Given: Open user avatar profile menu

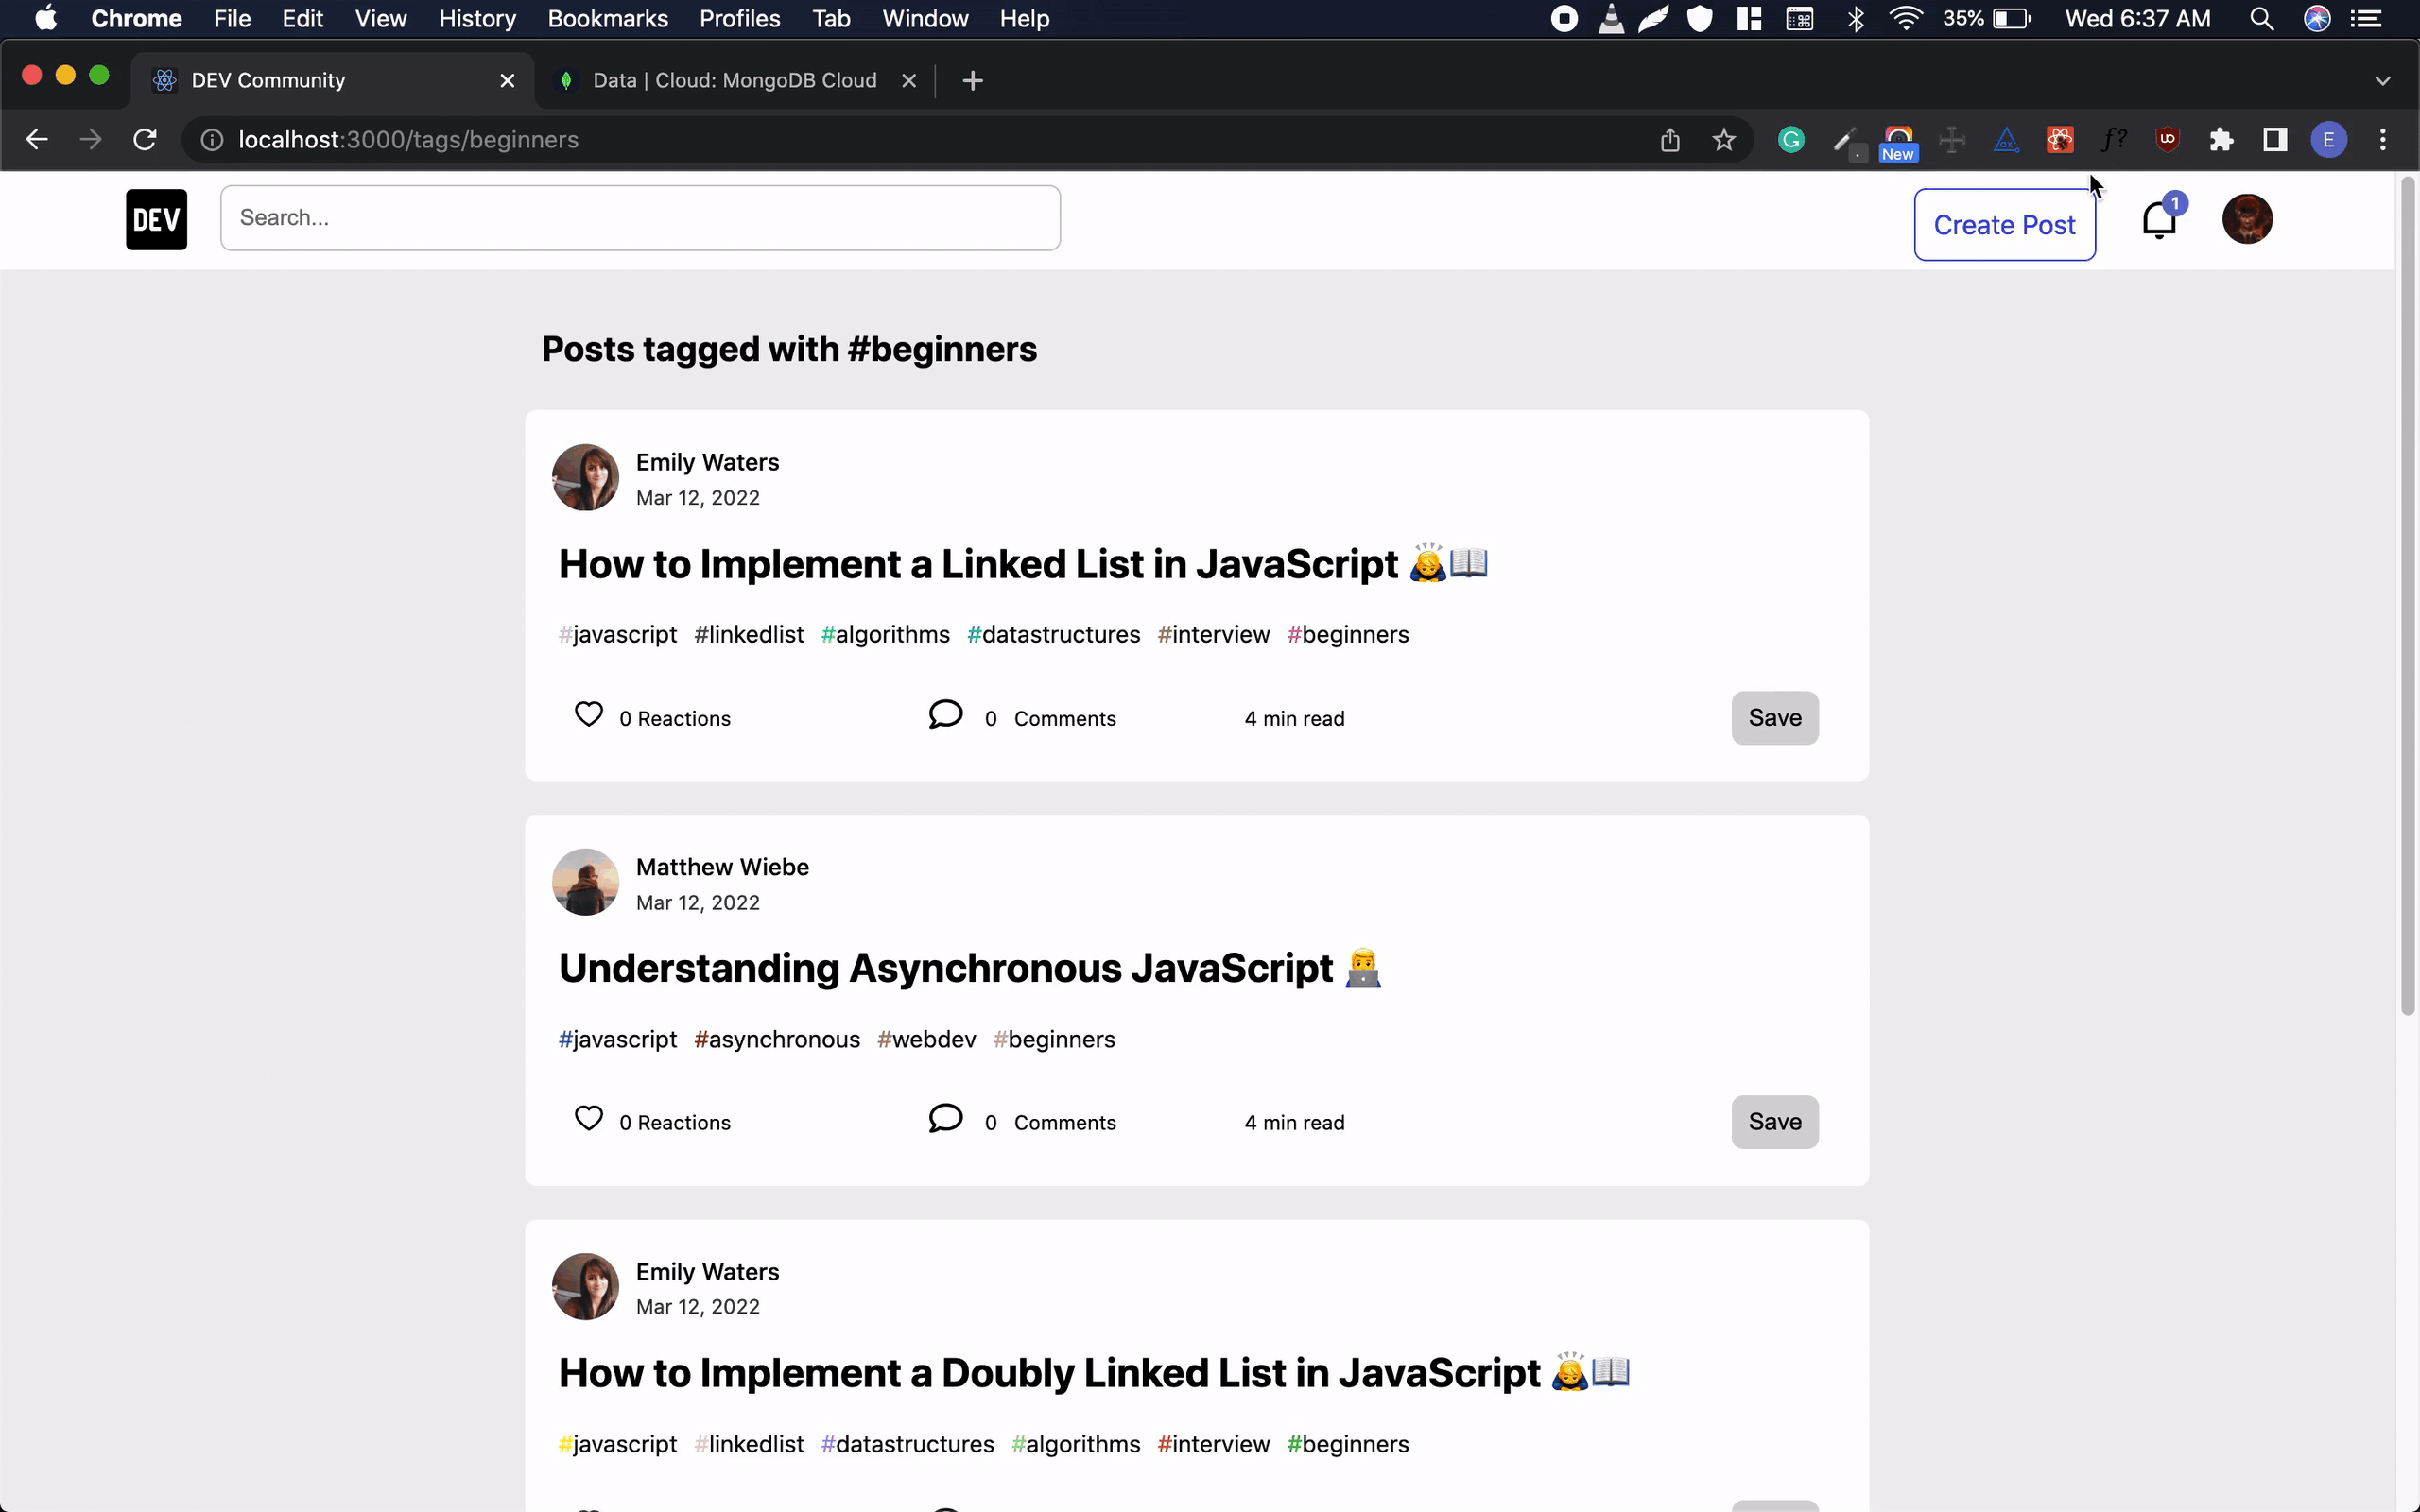Looking at the screenshot, I should [2246, 219].
